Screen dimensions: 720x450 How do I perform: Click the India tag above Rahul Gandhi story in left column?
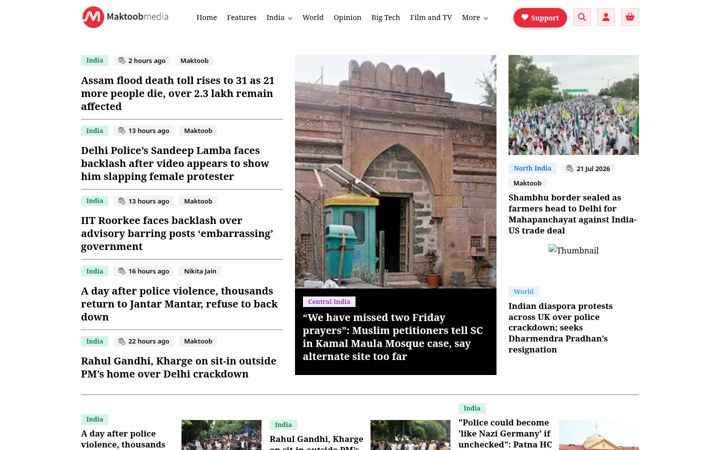pos(95,341)
